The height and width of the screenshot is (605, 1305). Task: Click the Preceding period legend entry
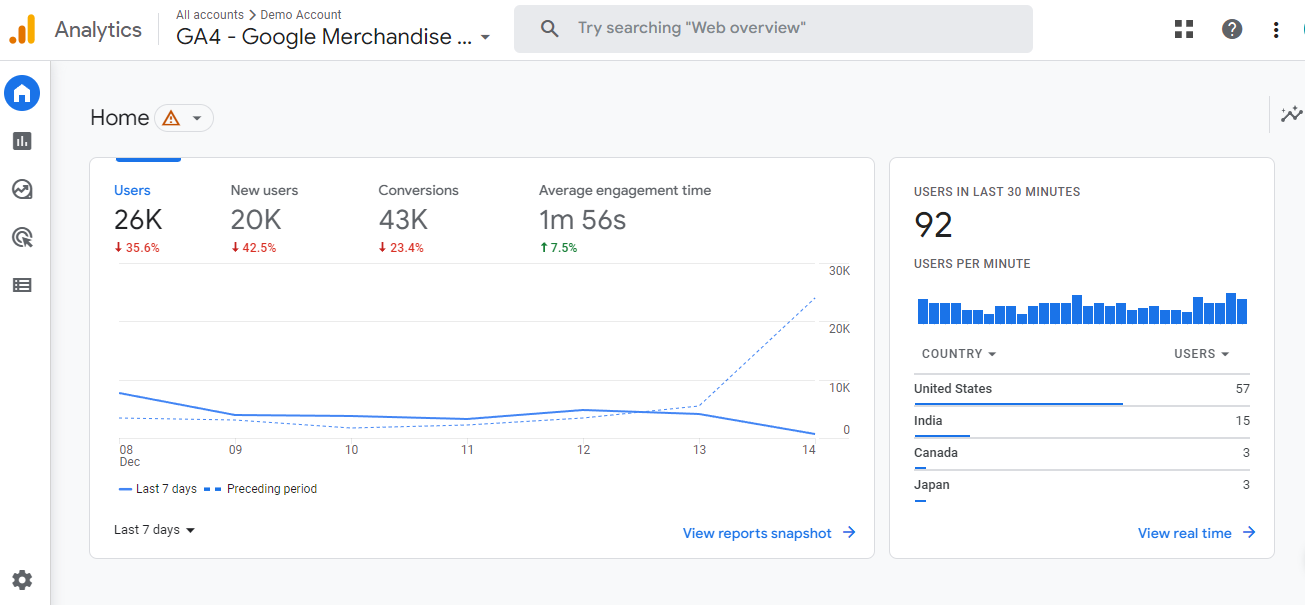261,489
